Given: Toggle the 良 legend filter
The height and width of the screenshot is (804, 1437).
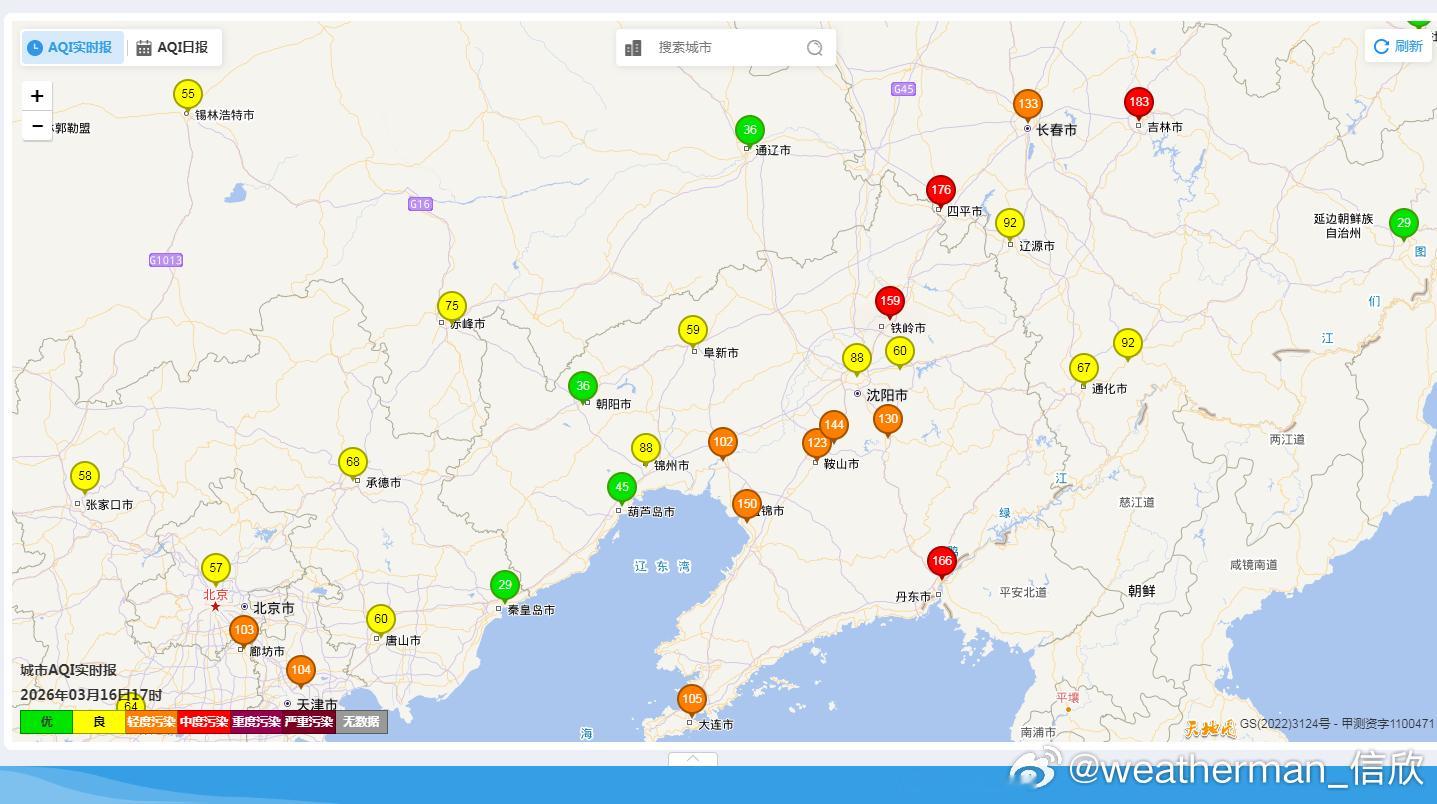Looking at the screenshot, I should [x=98, y=721].
